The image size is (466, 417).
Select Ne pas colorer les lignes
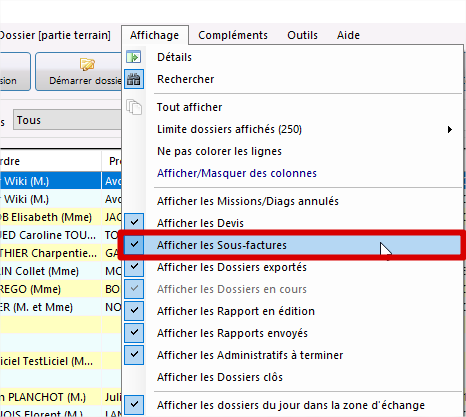pos(219,151)
